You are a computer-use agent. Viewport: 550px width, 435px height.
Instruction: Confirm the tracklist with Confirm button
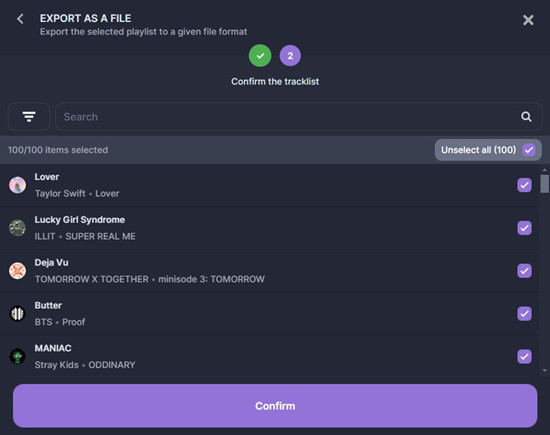(x=275, y=406)
